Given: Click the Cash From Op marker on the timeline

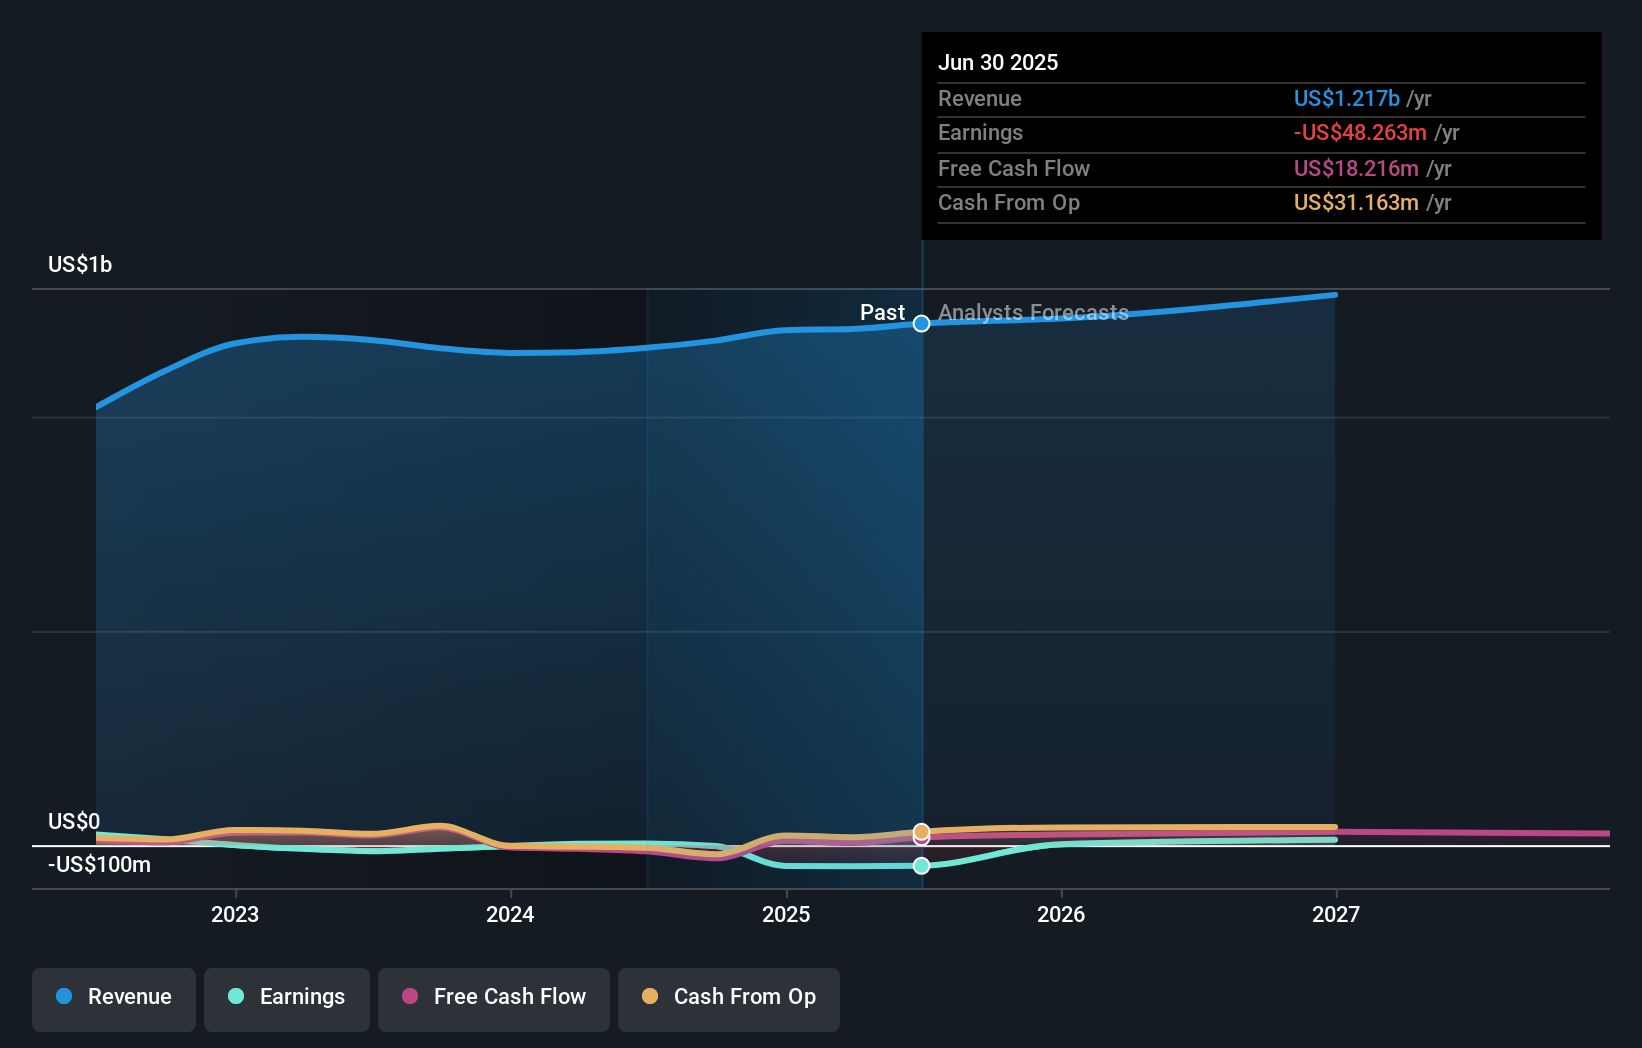Looking at the screenshot, I should [x=921, y=830].
